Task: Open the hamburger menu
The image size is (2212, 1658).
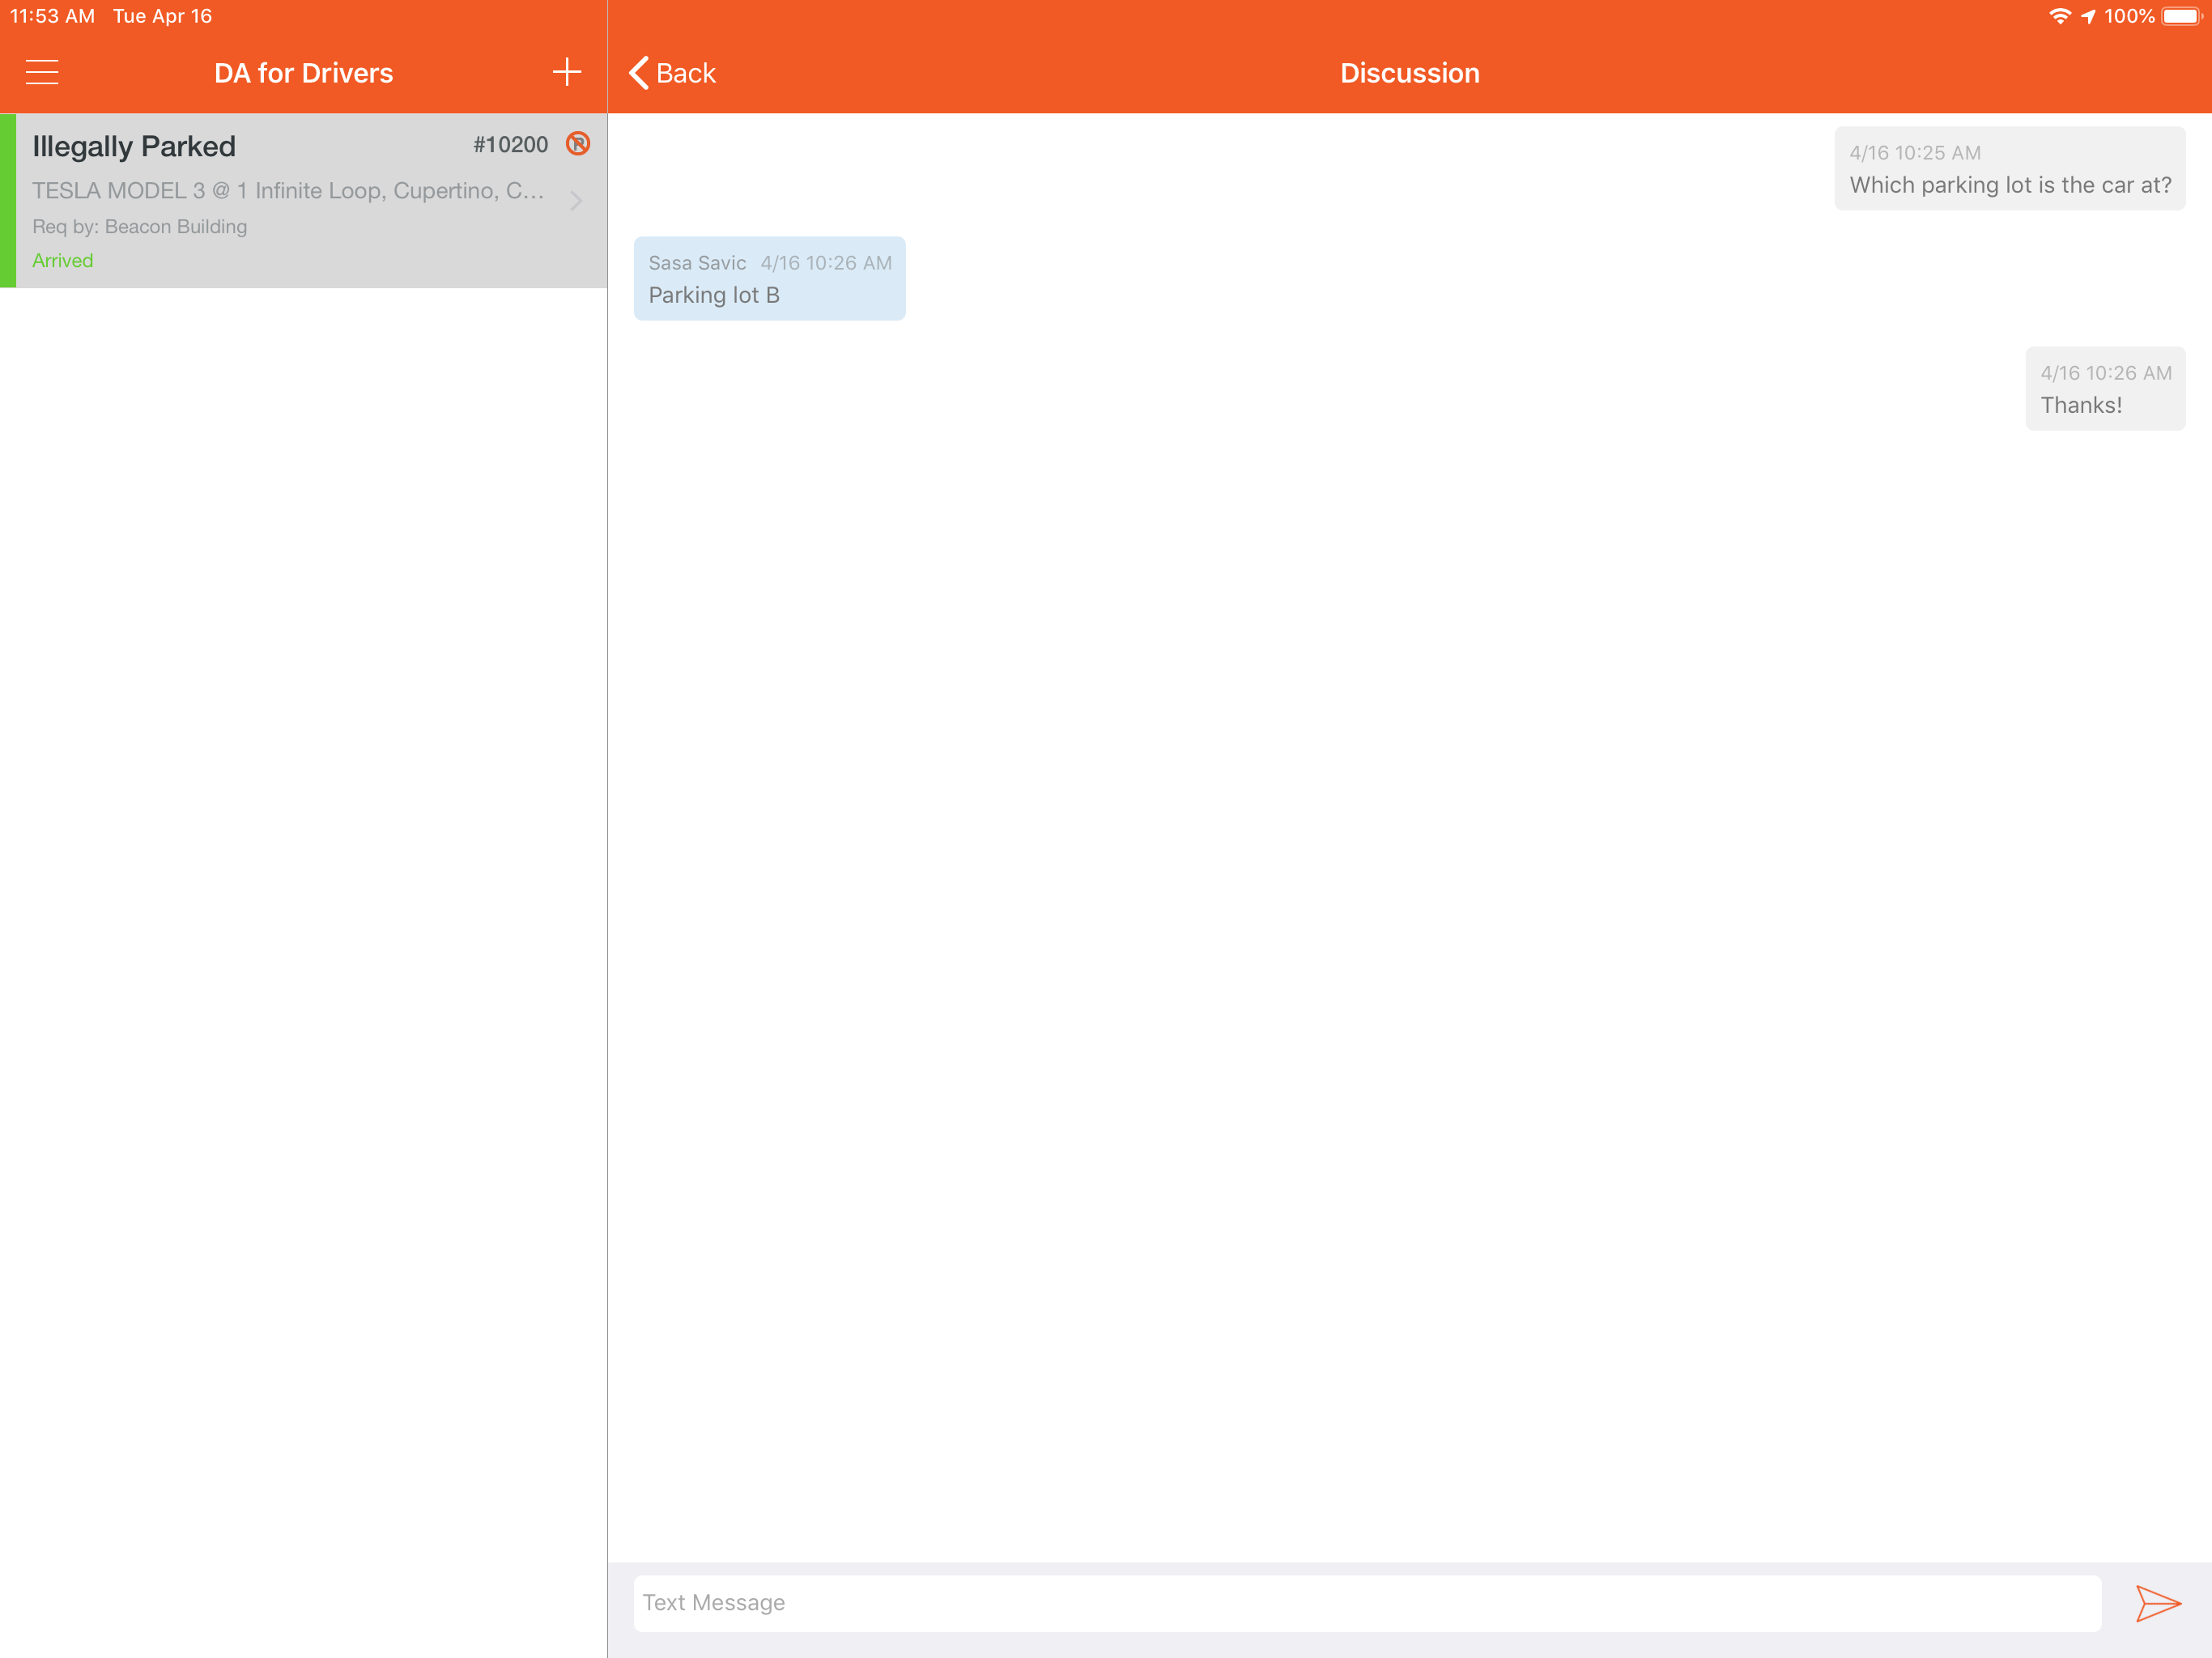Action: point(42,72)
